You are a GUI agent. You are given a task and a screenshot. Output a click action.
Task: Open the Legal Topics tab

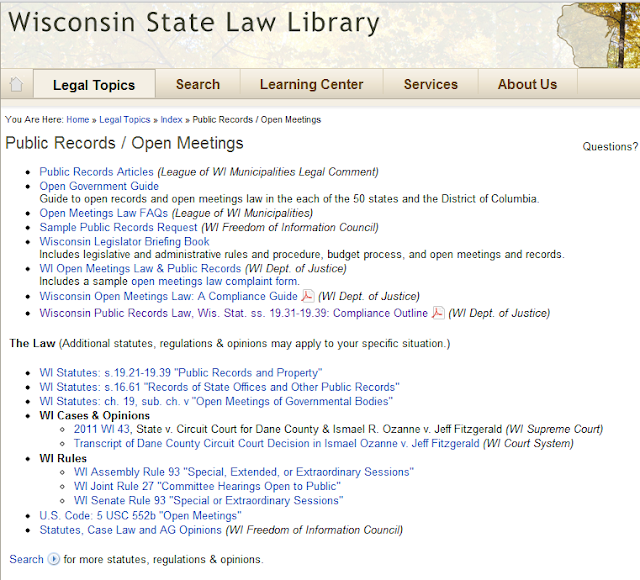coord(94,85)
